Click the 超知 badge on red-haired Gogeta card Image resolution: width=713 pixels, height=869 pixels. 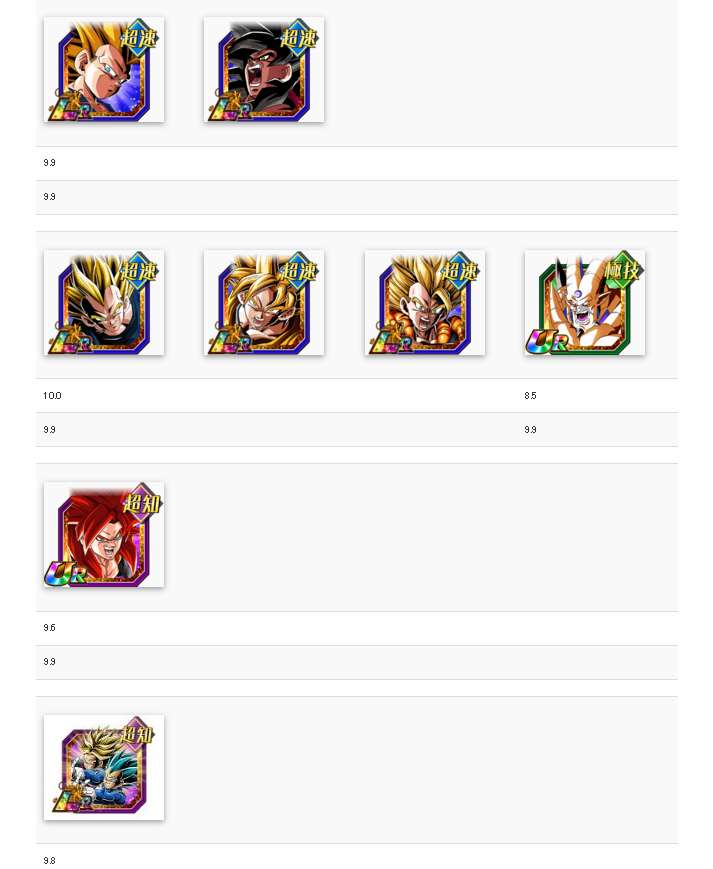(x=142, y=503)
